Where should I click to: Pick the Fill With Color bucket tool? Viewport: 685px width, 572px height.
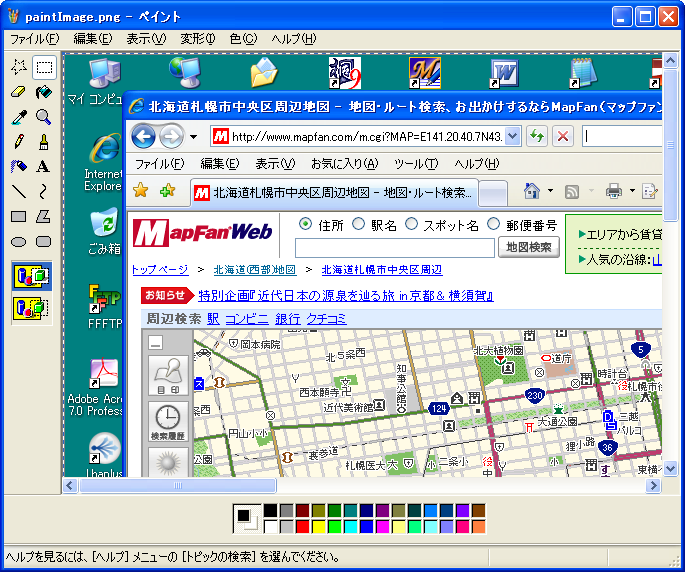tap(44, 92)
